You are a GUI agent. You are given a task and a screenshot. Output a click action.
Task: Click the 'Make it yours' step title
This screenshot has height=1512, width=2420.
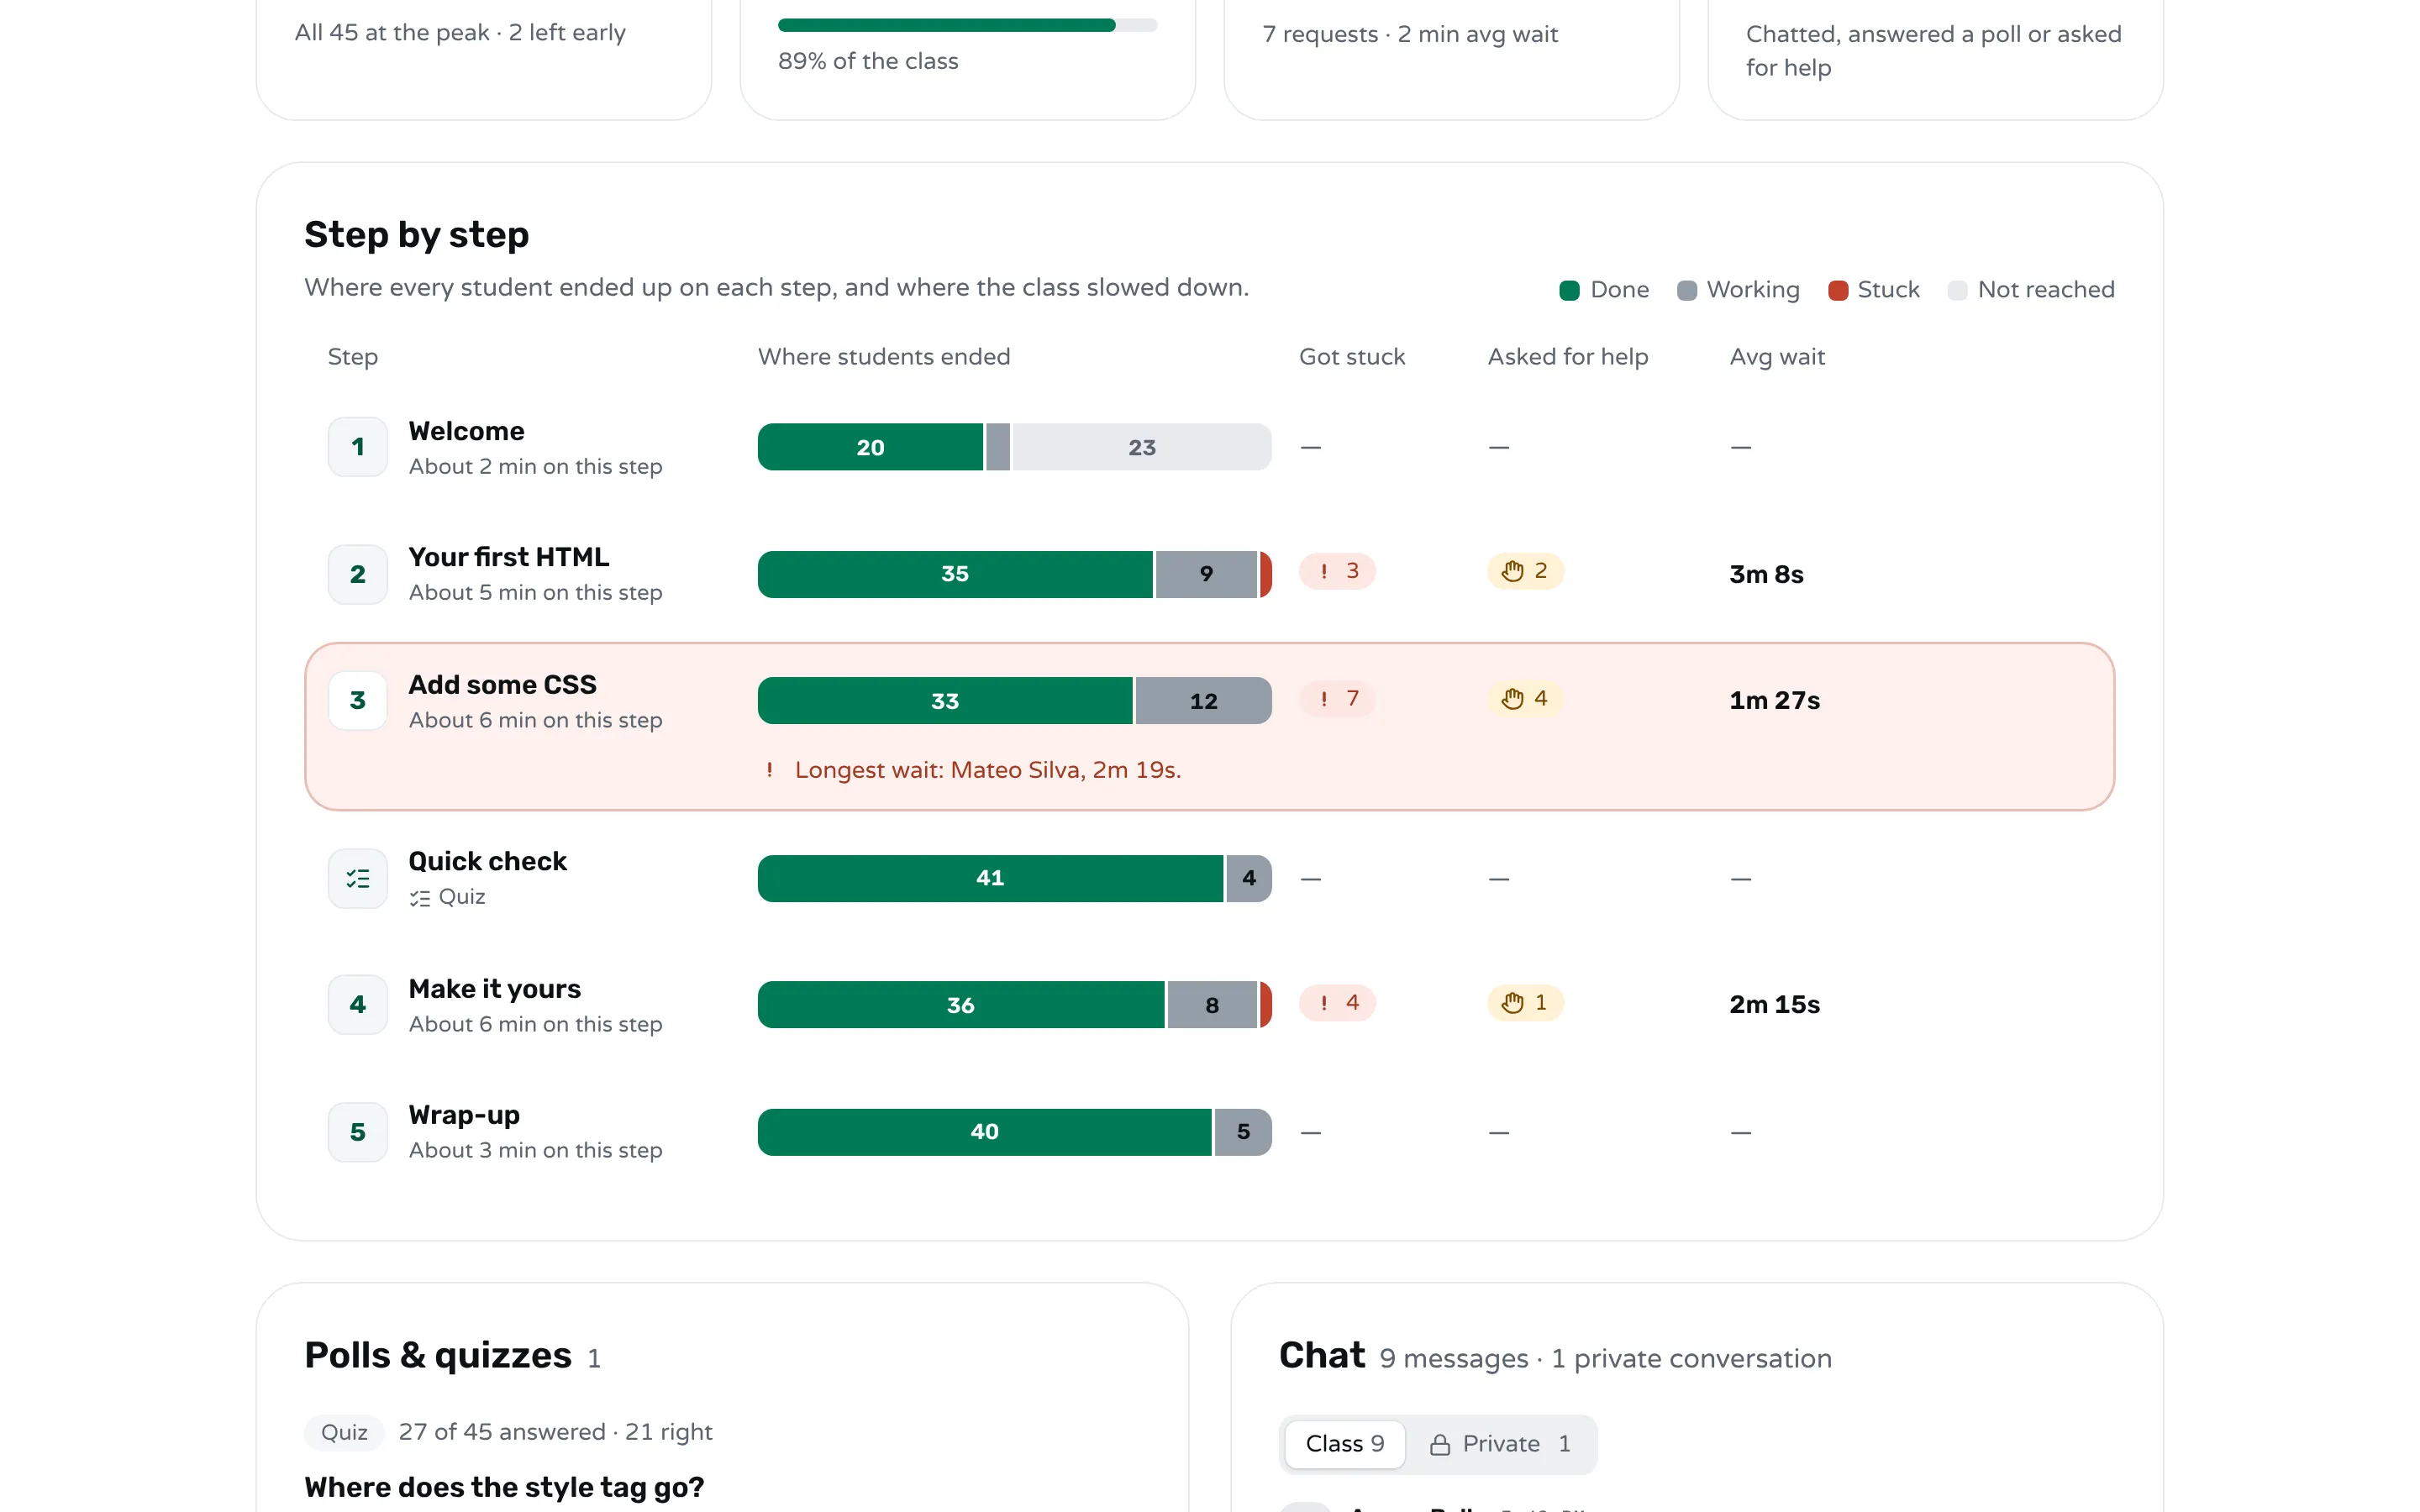pyautogui.click(x=494, y=989)
